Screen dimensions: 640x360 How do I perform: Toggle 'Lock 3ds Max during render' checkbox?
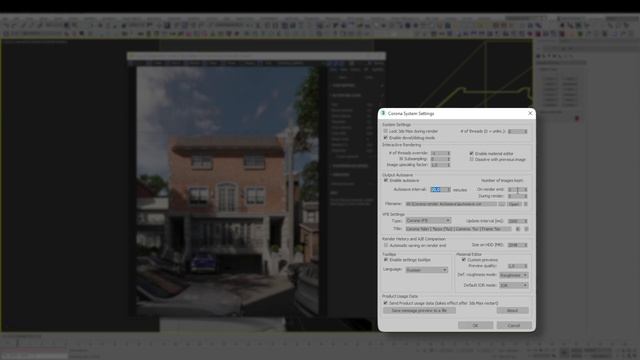pos(386,131)
